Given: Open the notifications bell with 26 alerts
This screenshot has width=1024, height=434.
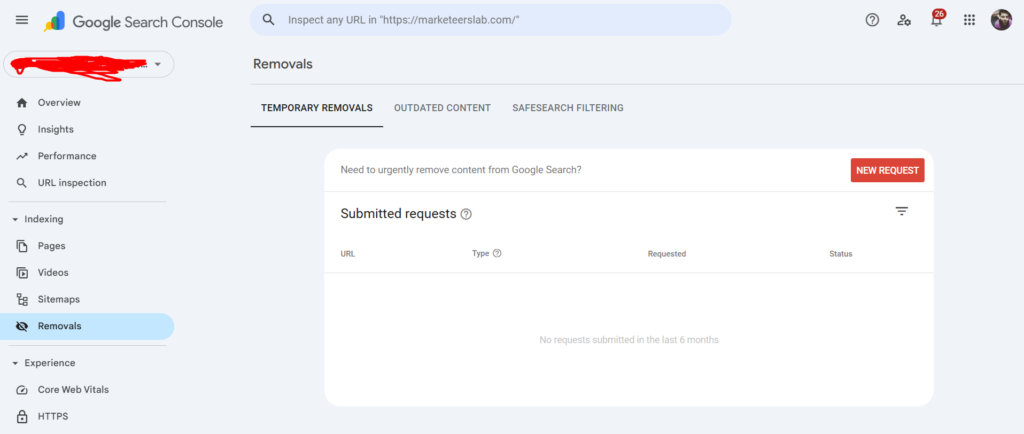Looking at the screenshot, I should (937, 20).
